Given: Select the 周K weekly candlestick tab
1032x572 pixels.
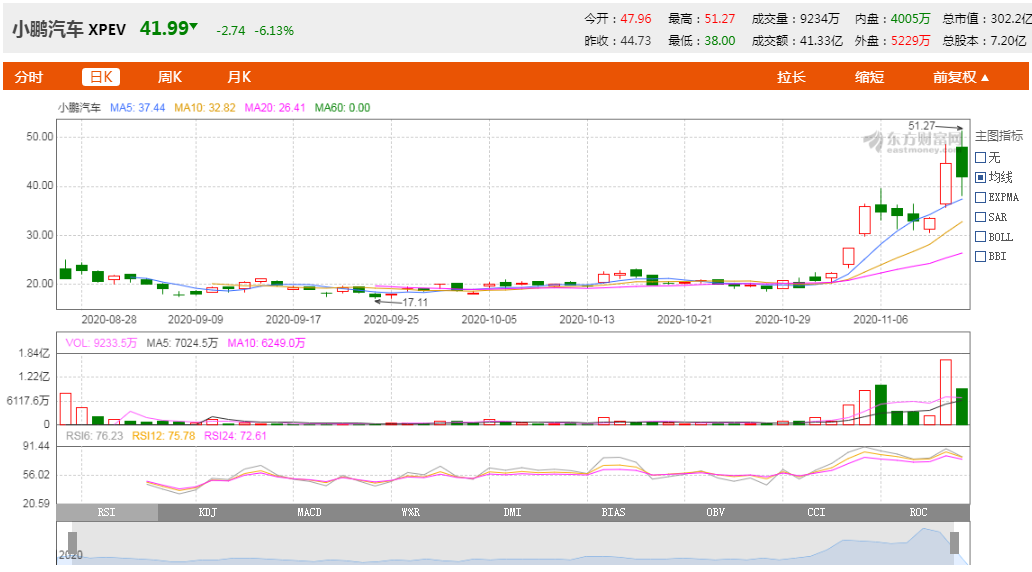Looking at the screenshot, I should point(169,77).
